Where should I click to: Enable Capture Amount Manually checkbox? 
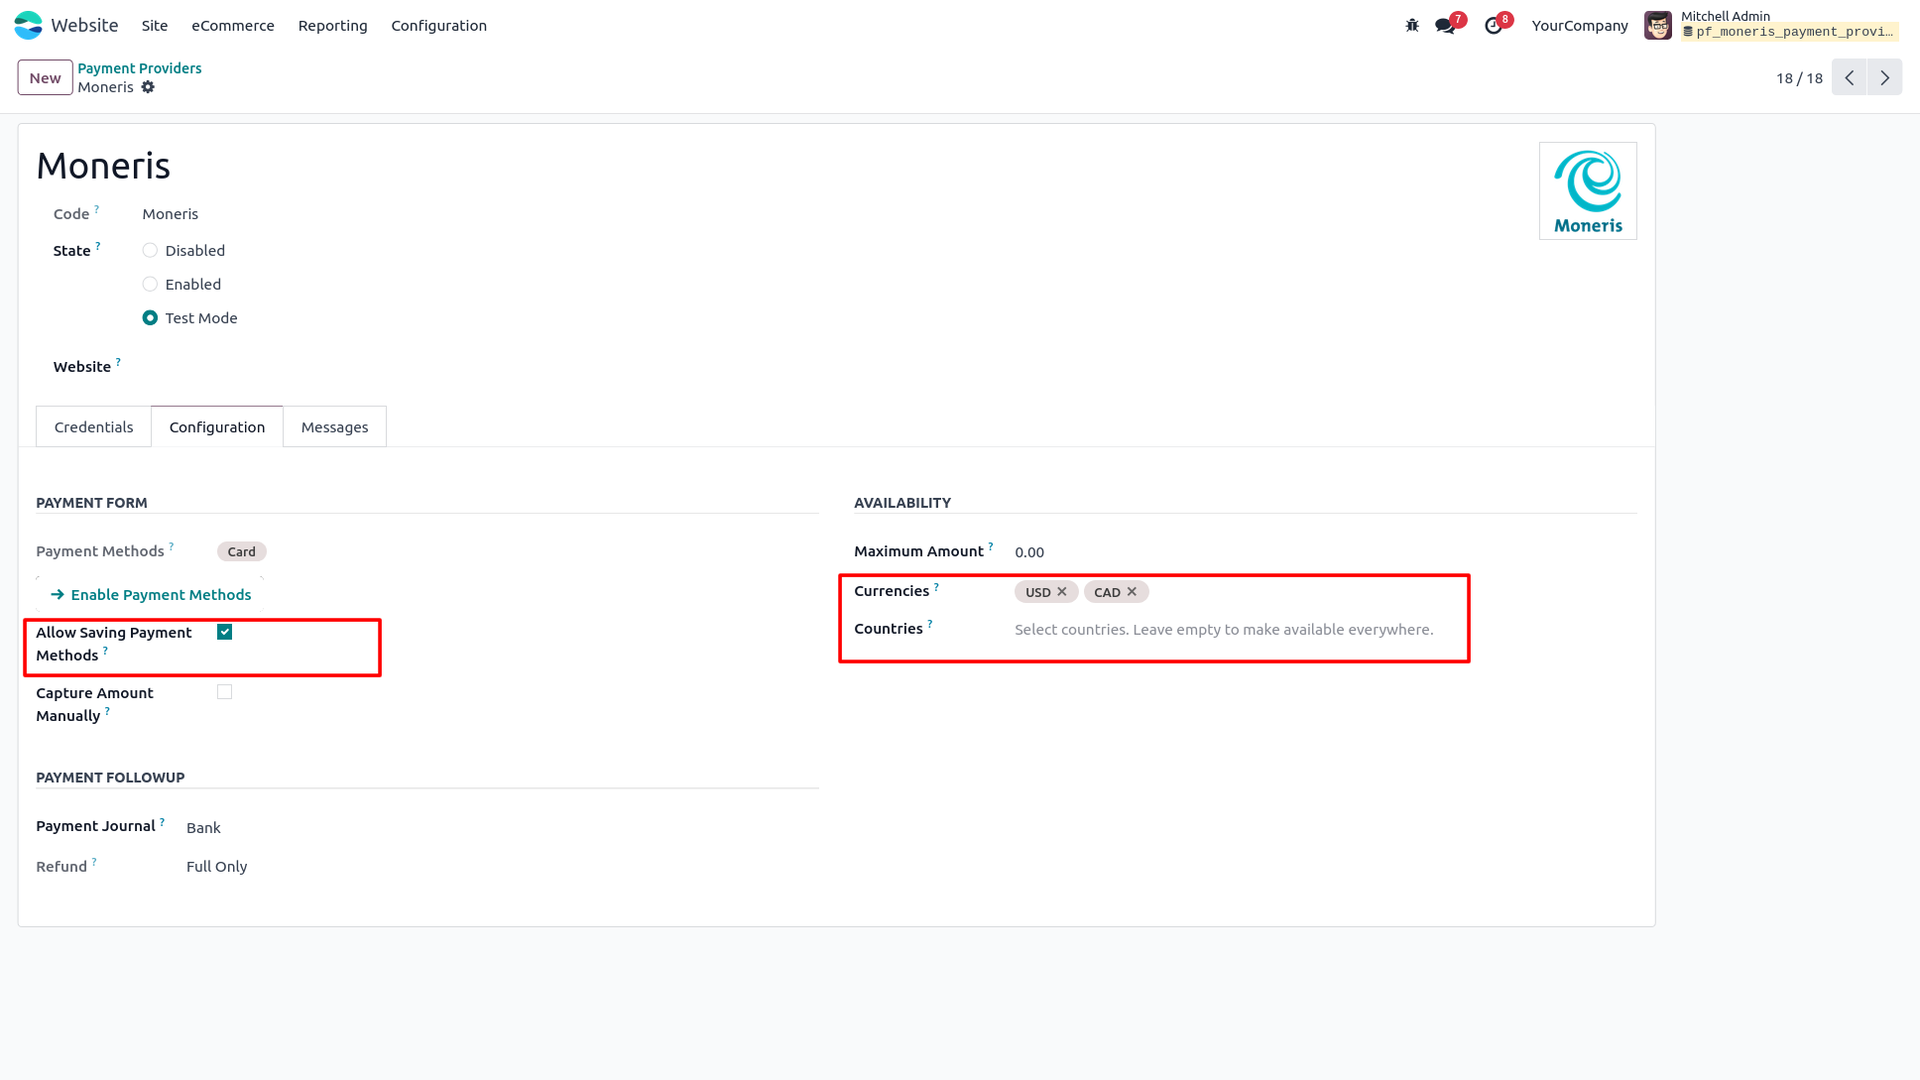(225, 692)
